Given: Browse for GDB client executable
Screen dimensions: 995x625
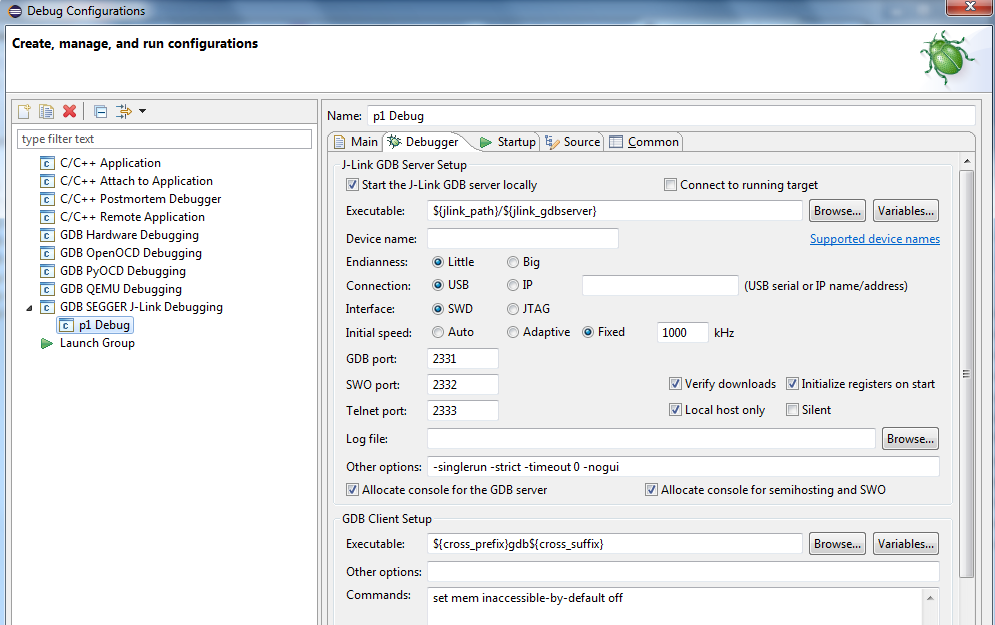Looking at the screenshot, I should (837, 544).
